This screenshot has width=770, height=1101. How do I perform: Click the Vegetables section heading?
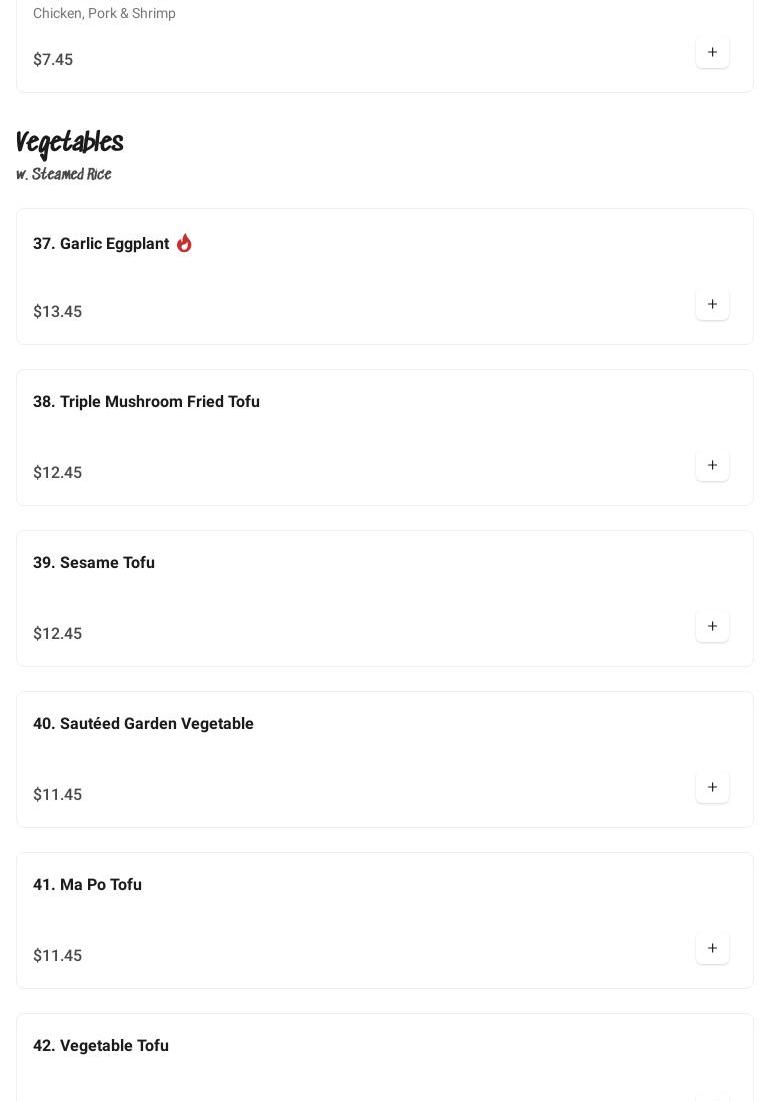tap(70, 144)
